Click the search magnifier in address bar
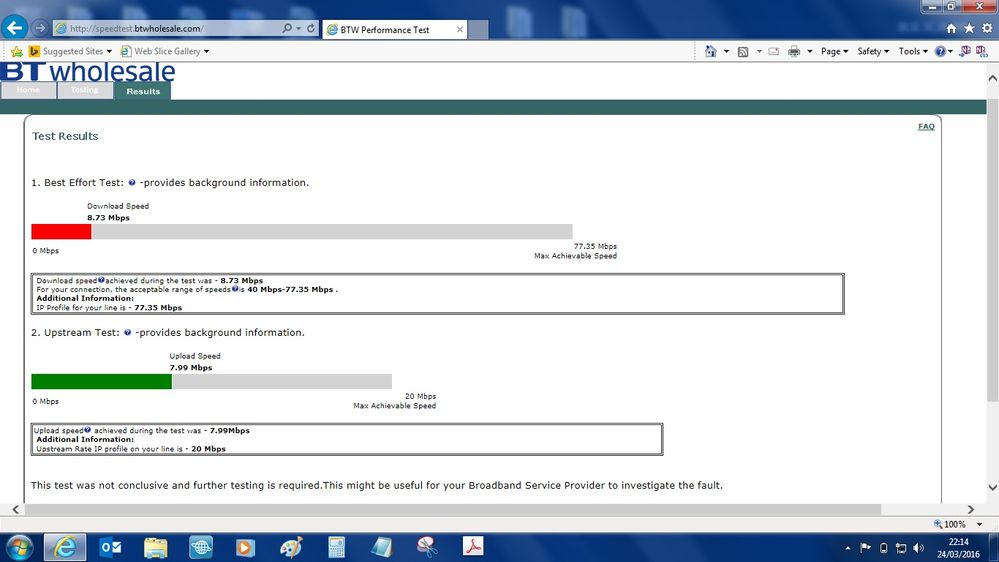 (x=287, y=28)
